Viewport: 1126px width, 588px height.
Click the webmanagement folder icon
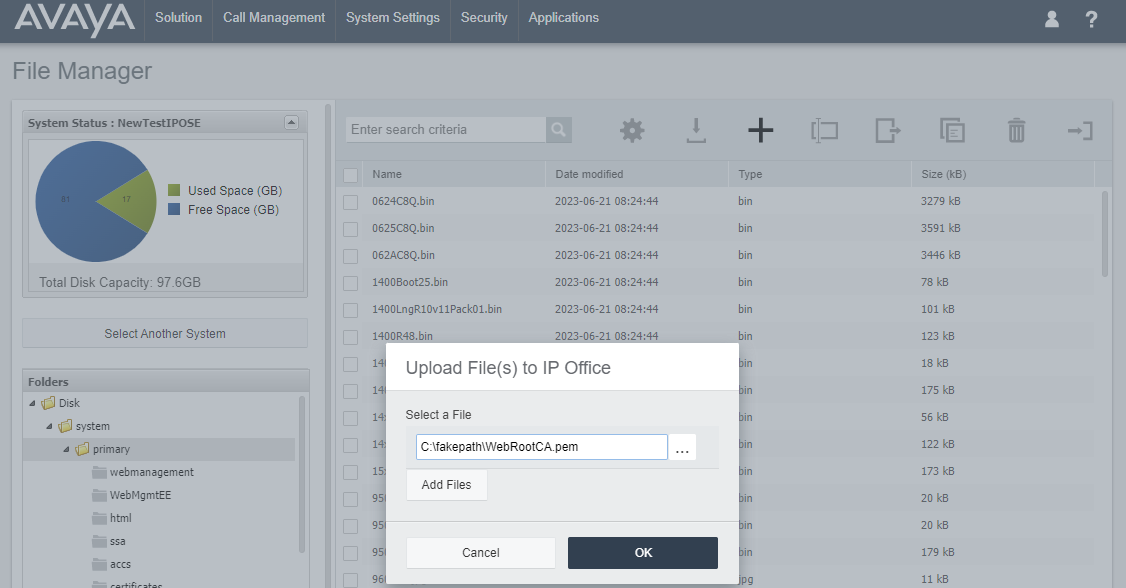click(99, 472)
